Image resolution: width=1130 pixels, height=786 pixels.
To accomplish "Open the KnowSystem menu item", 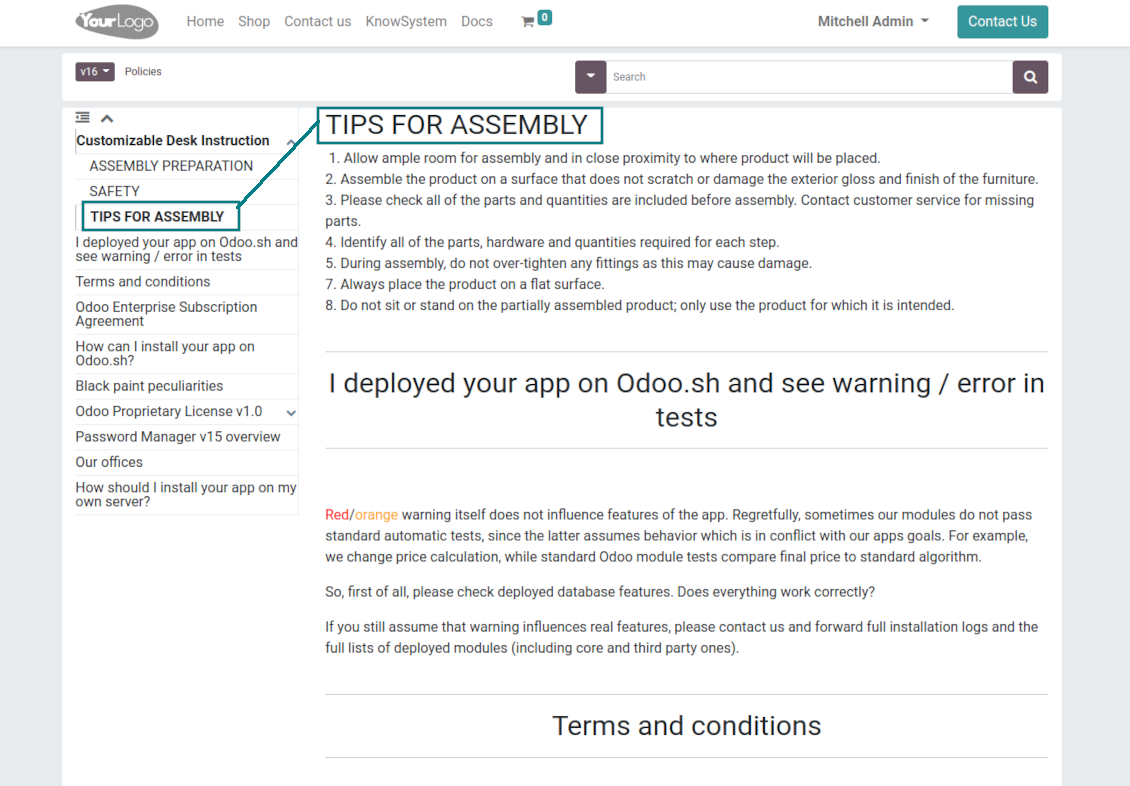I will pos(406,22).
